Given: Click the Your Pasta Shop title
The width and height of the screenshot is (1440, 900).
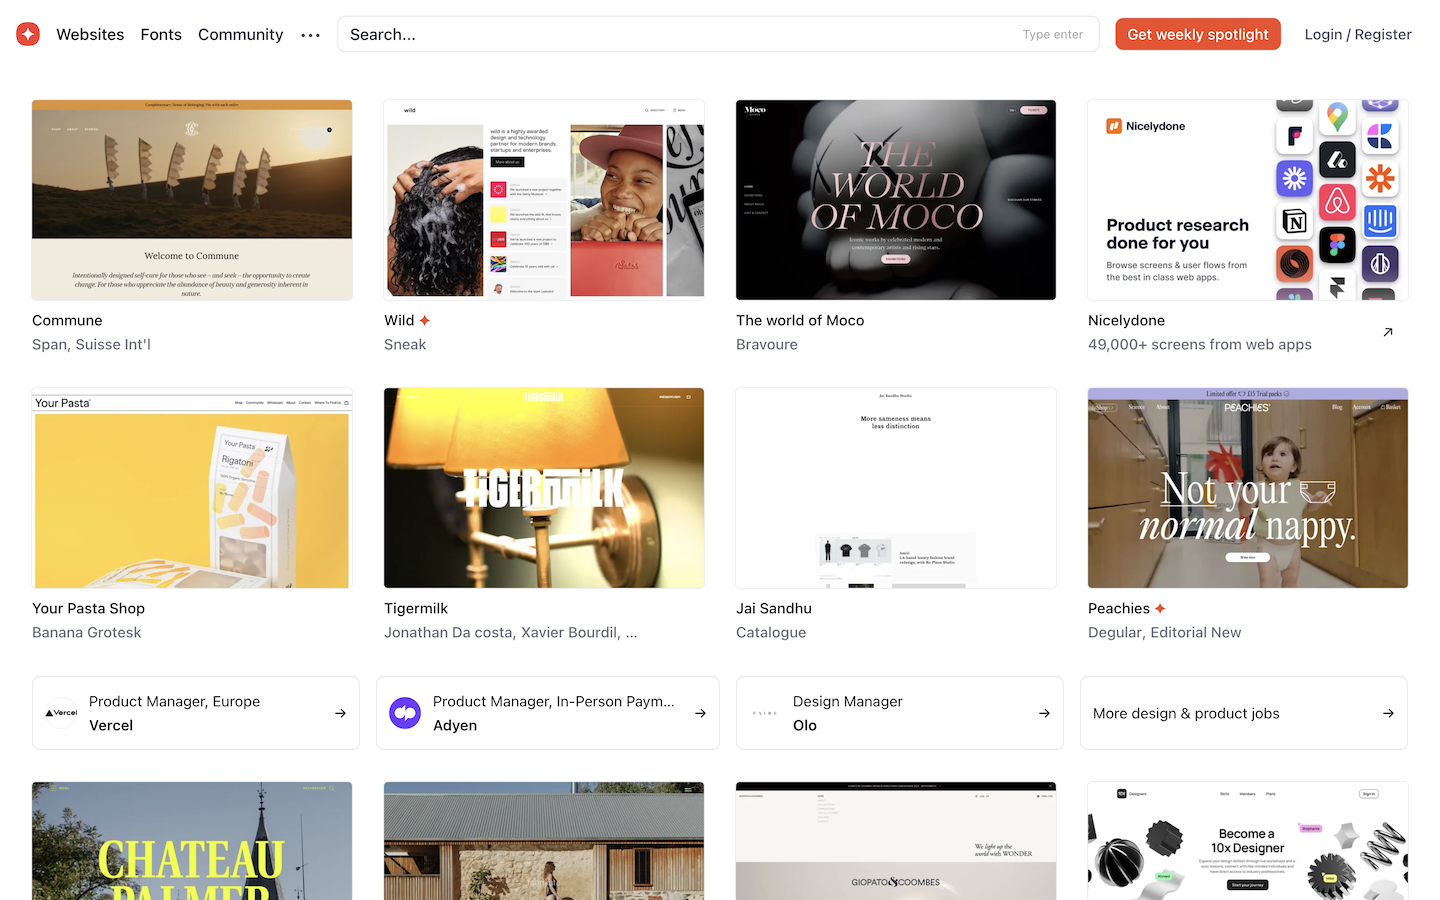Looking at the screenshot, I should coord(88,608).
